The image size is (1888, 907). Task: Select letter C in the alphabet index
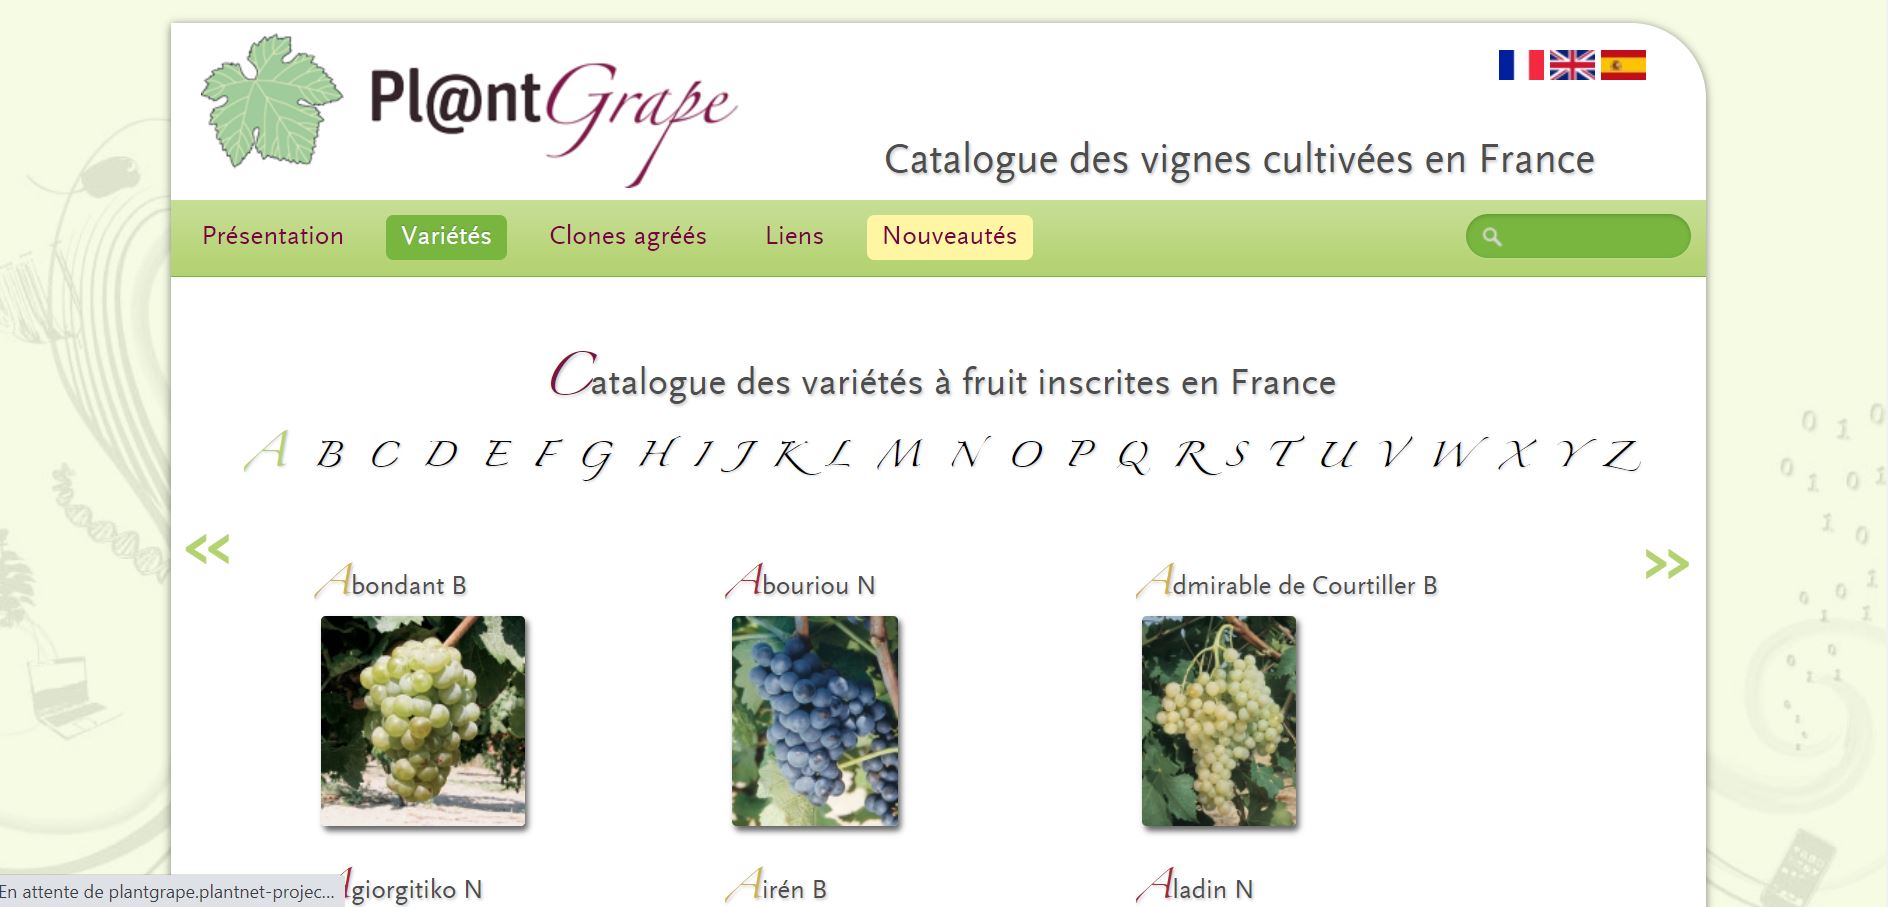[384, 455]
